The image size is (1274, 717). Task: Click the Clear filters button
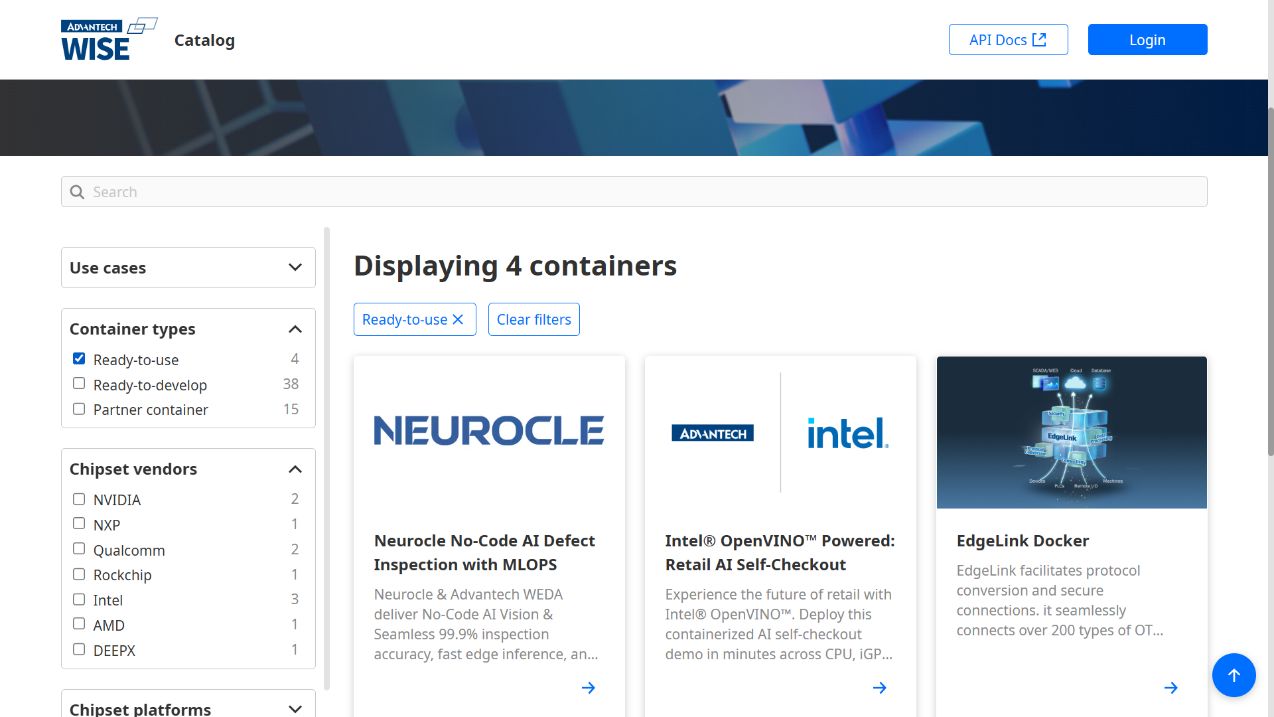pos(534,319)
